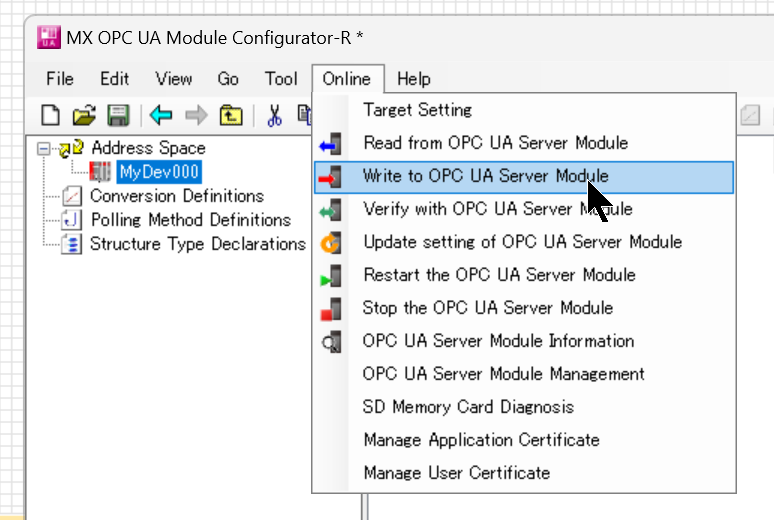Select Polling Method Definitions tree label
774x520 pixels.
191,220
